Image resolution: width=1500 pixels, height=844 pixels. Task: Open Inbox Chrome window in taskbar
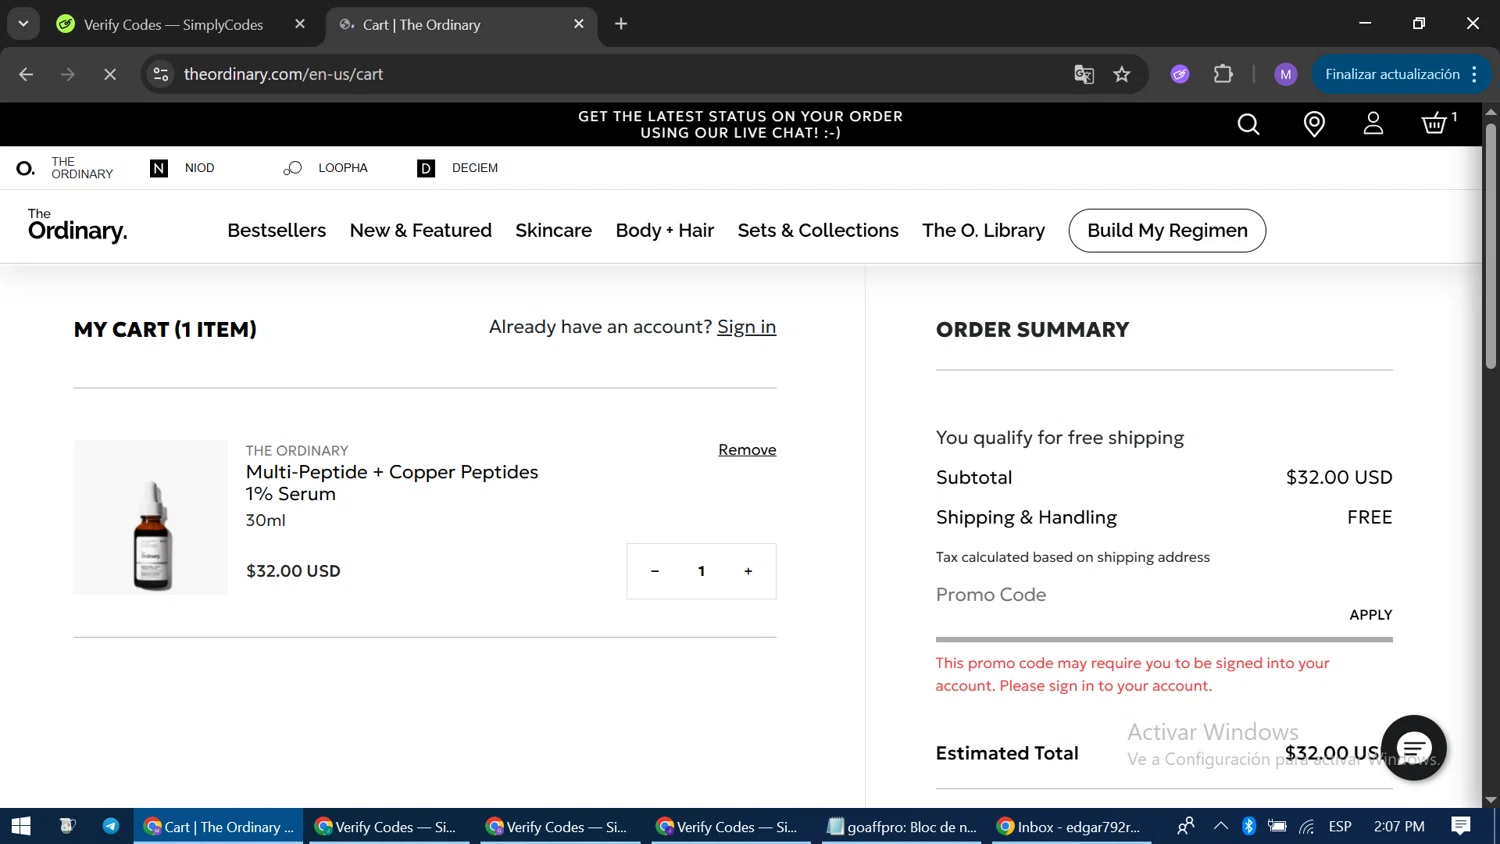[1069, 826]
